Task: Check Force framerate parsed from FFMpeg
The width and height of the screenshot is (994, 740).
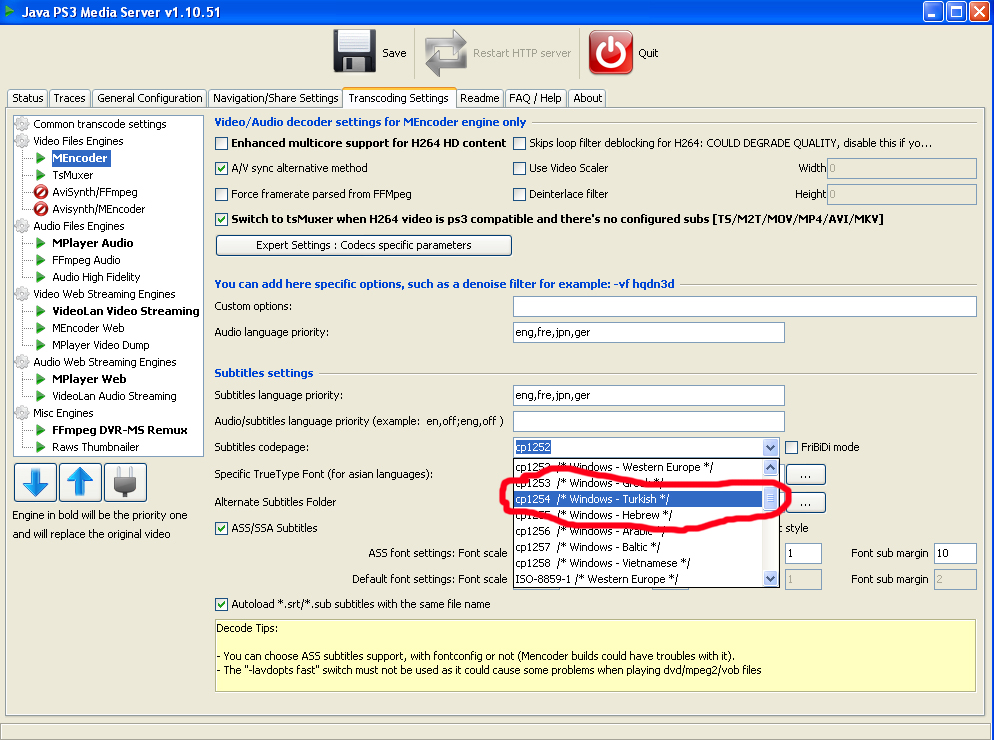Action: pos(221,194)
